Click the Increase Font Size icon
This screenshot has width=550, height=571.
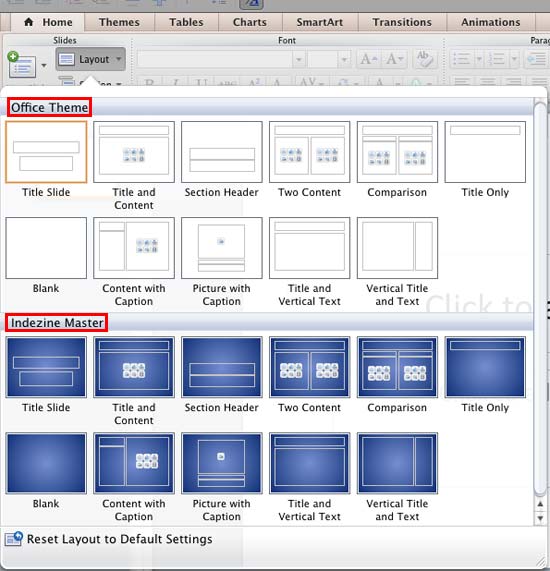point(369,59)
